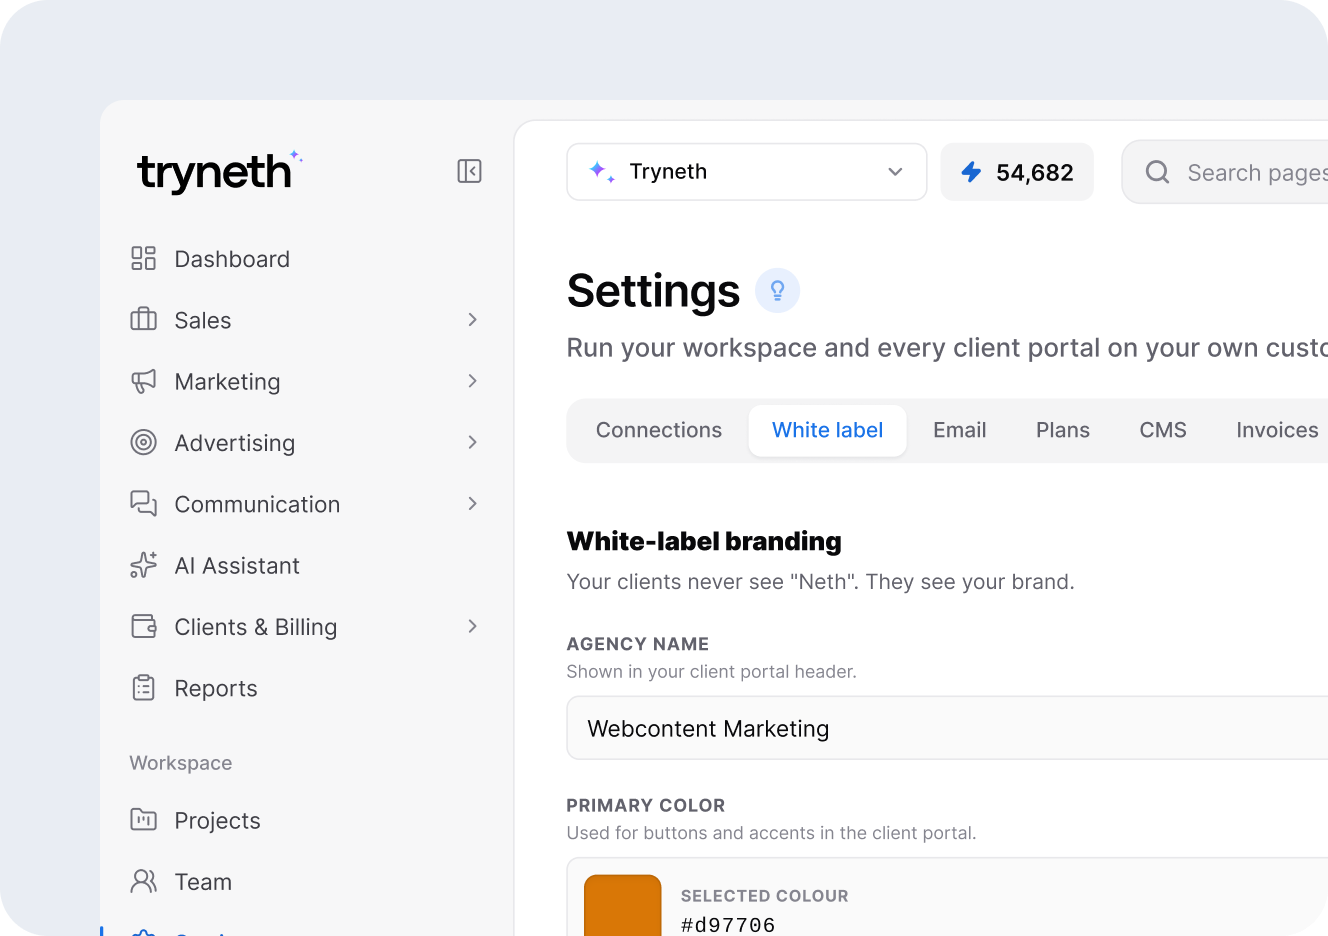Open Projects label in sidebar

tap(217, 820)
